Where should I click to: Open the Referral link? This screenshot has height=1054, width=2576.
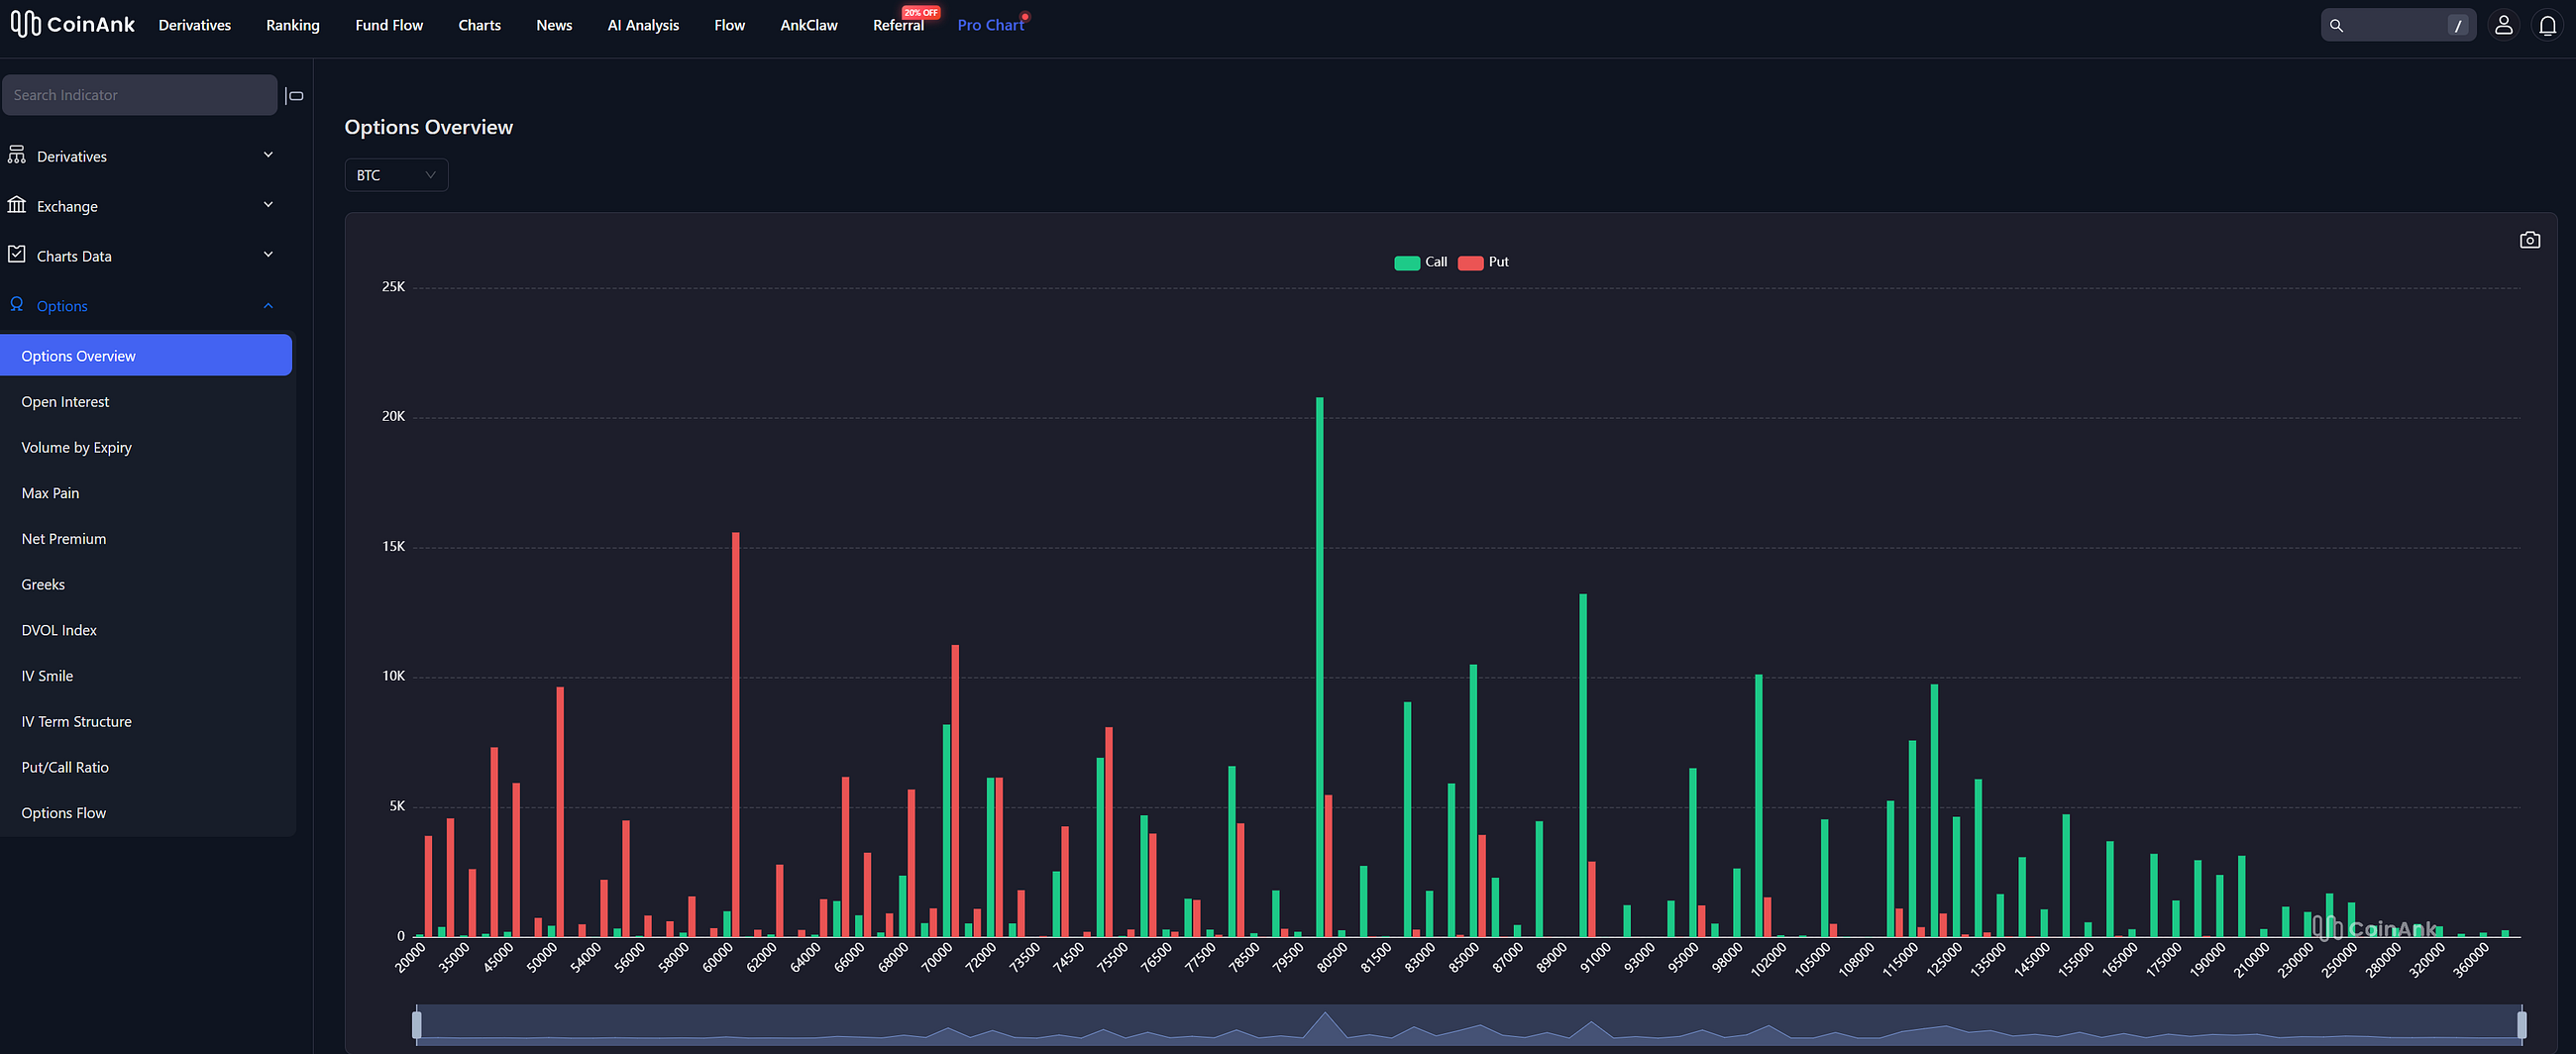898,25
